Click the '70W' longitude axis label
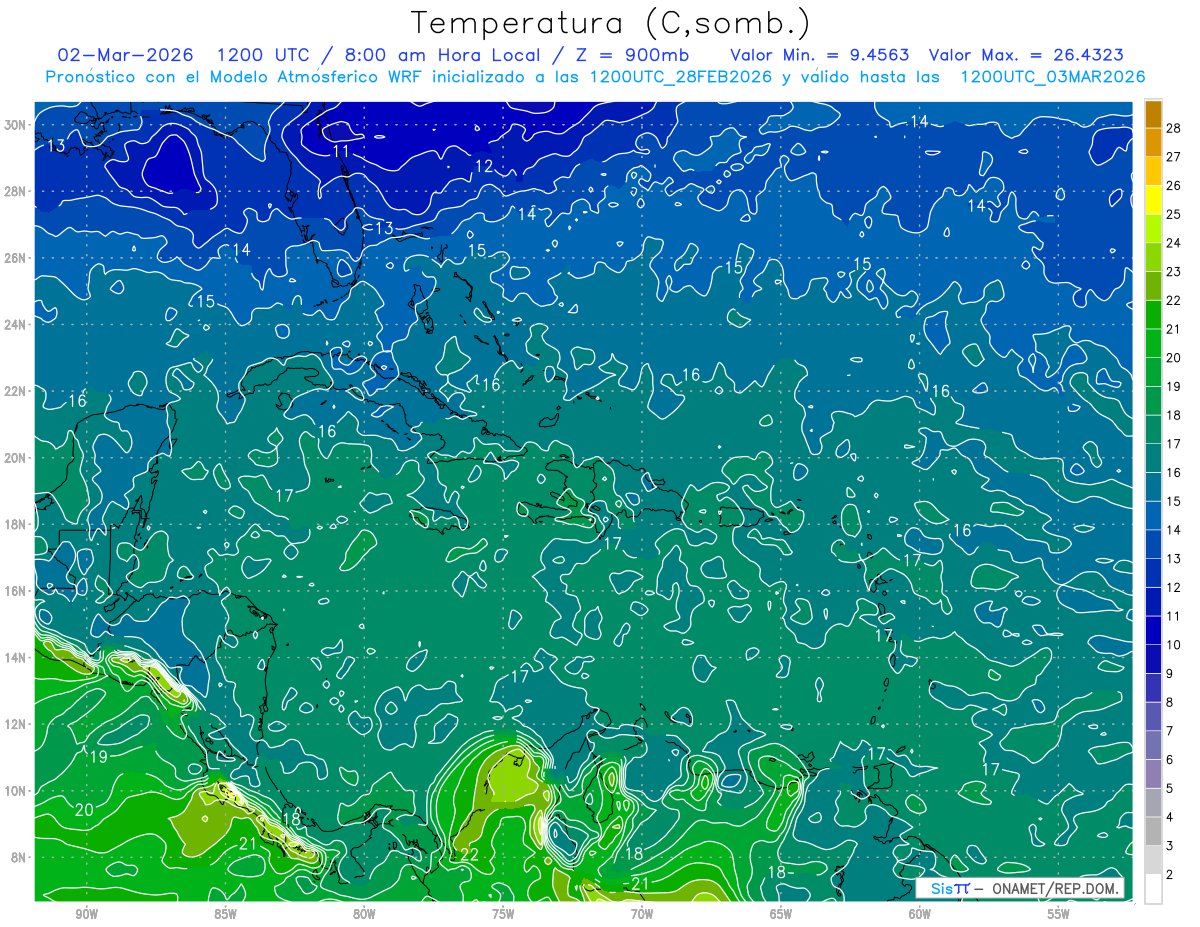Viewport: 1200px width, 927px height. pyautogui.click(x=642, y=914)
